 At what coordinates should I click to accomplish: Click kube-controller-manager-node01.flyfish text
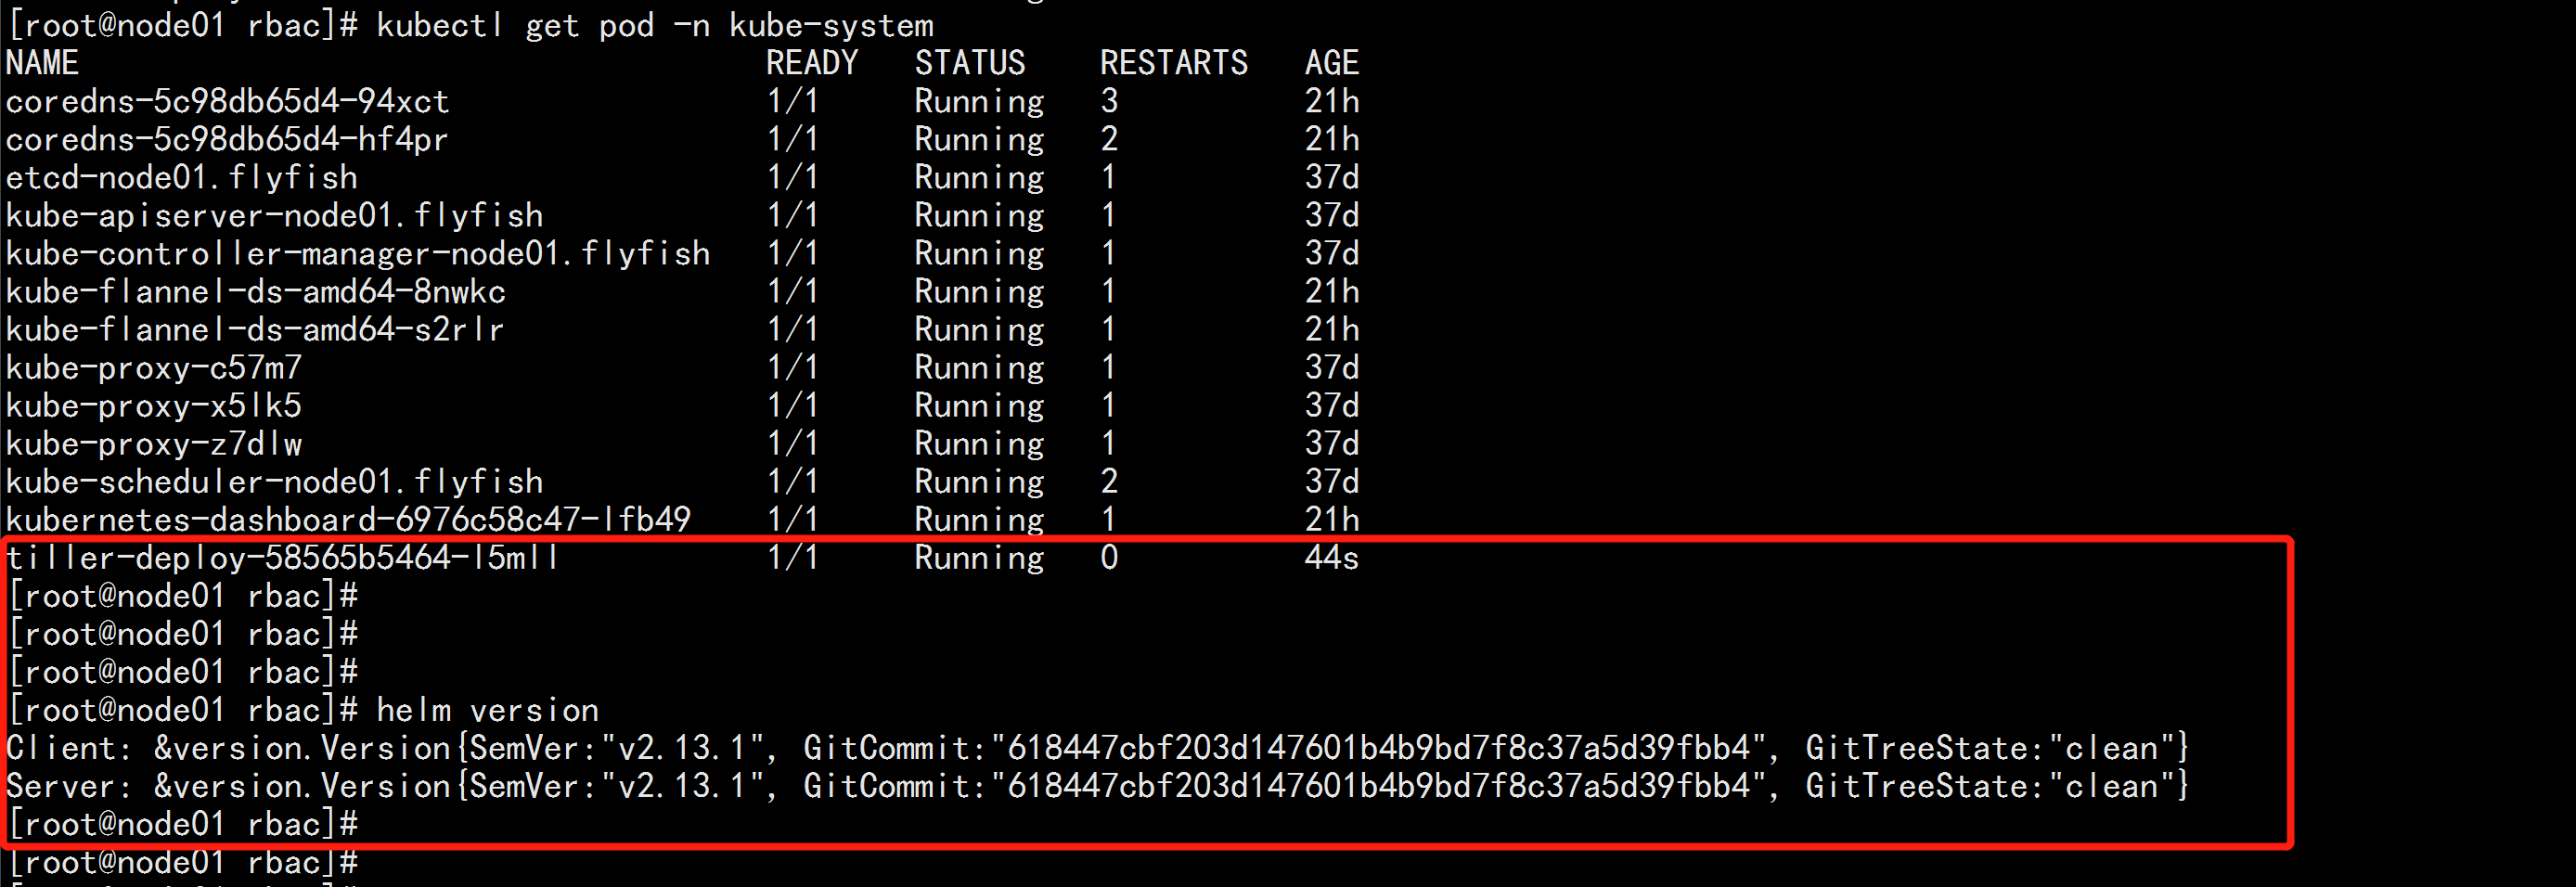[358, 253]
